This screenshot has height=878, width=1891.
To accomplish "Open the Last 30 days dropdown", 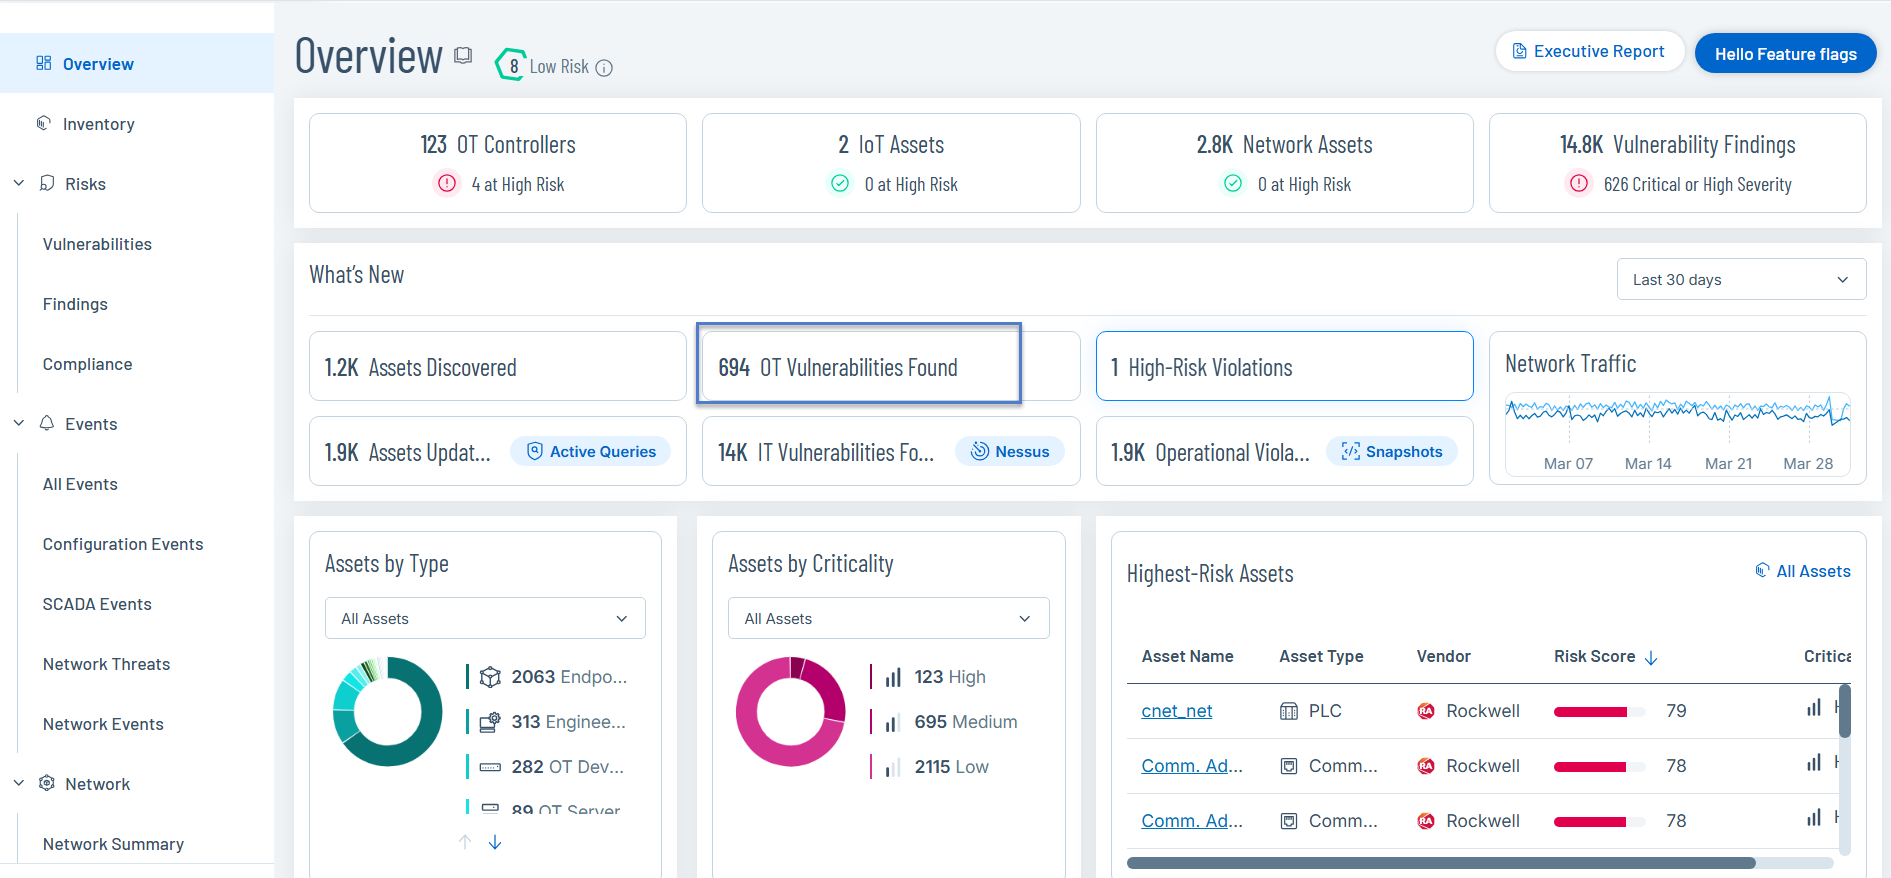I will tap(1740, 280).
